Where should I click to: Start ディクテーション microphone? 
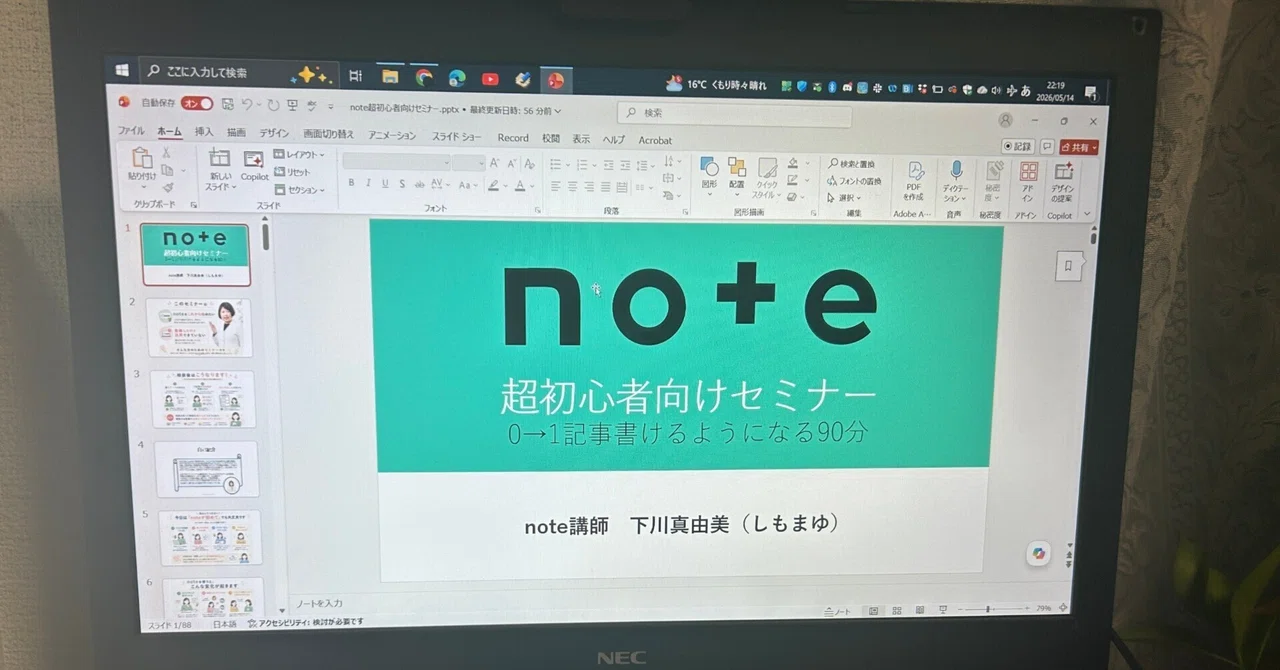coord(955,181)
